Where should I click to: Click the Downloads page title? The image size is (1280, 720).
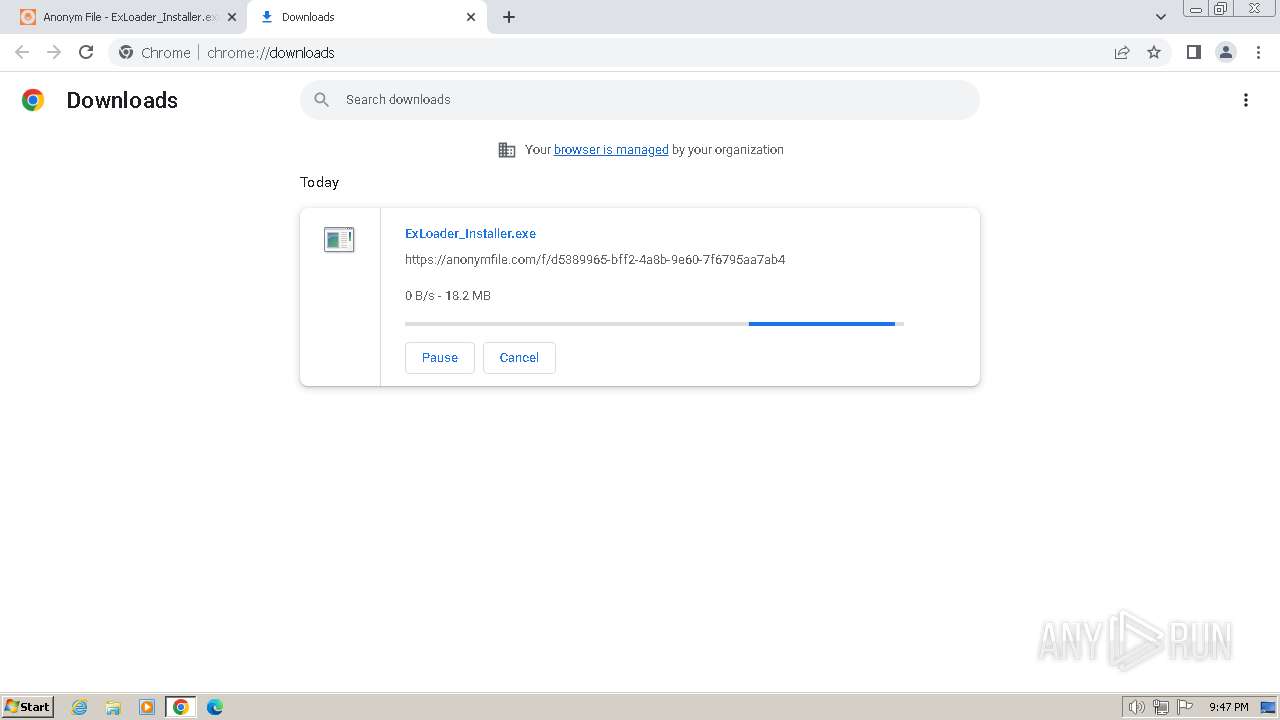point(122,100)
